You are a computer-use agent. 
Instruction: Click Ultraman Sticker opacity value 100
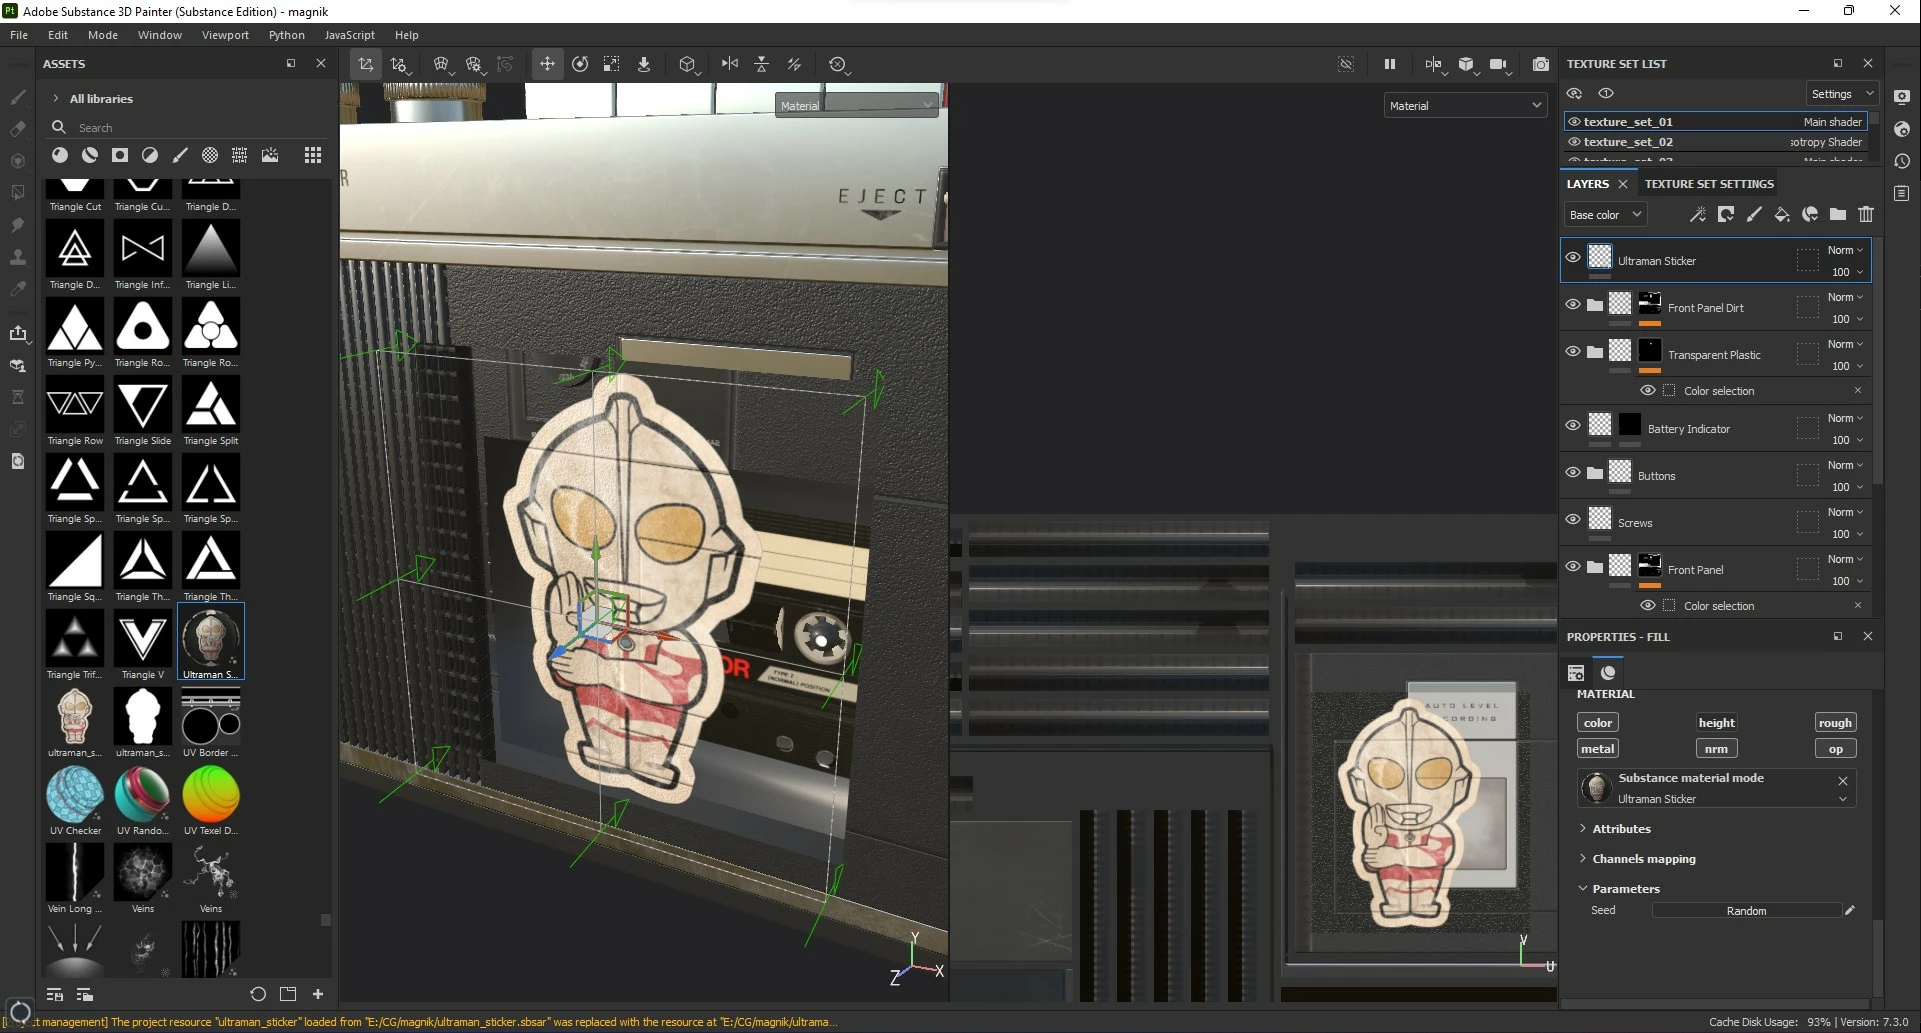click(x=1840, y=272)
